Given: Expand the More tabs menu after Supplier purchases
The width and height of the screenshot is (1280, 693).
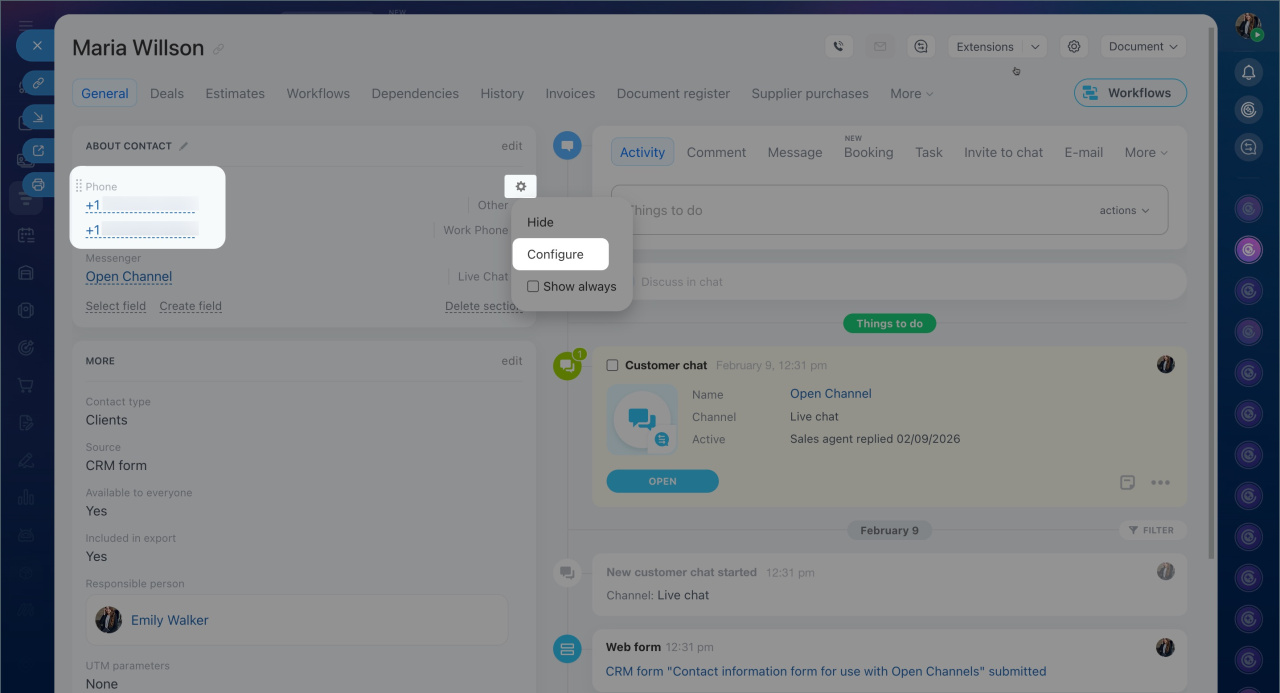Looking at the screenshot, I should [911, 93].
